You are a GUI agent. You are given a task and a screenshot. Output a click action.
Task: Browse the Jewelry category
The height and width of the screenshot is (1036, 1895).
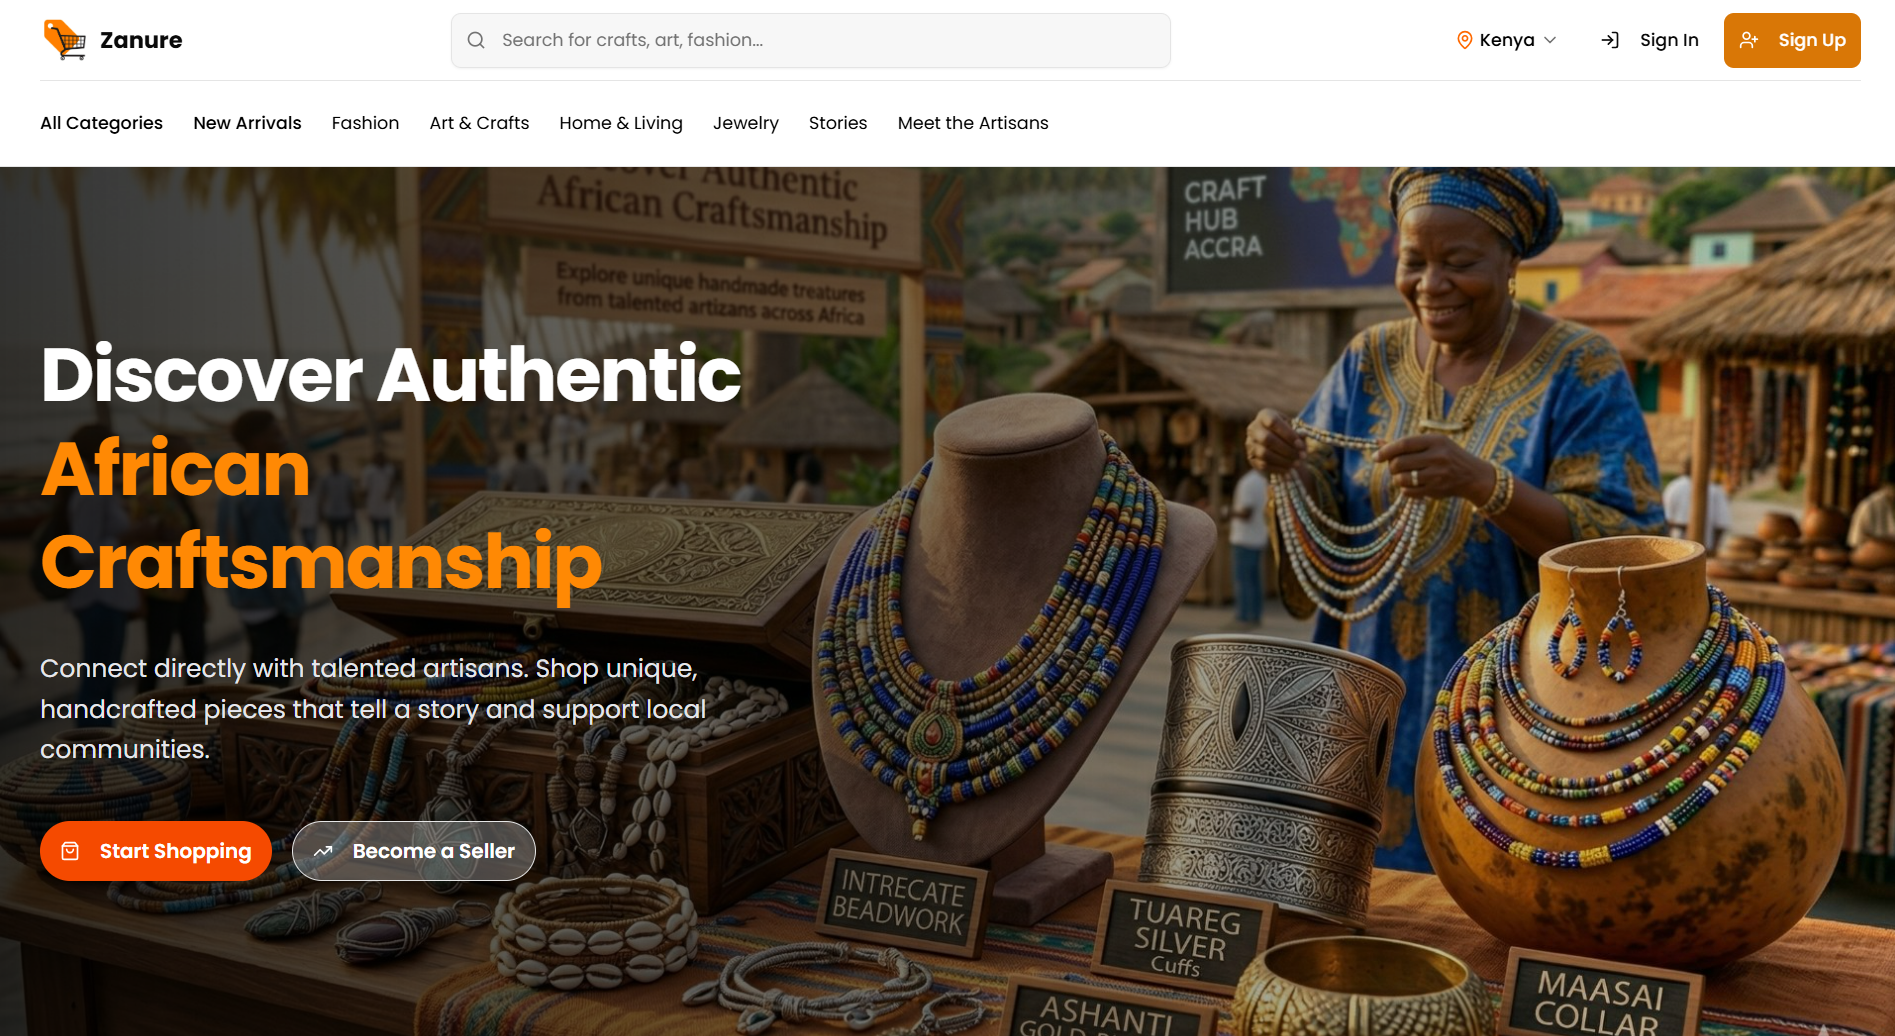pyautogui.click(x=745, y=123)
